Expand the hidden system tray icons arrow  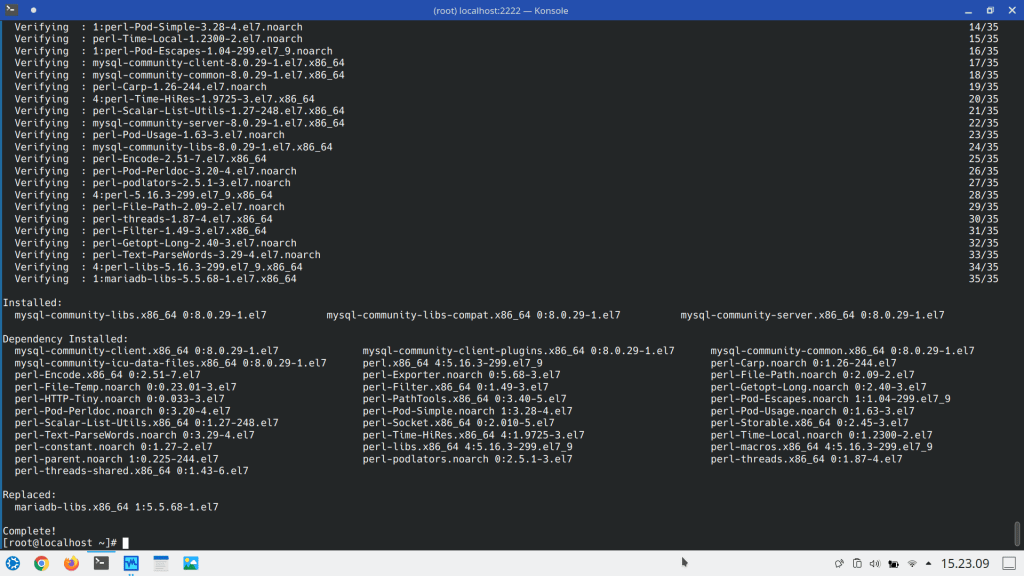click(928, 564)
